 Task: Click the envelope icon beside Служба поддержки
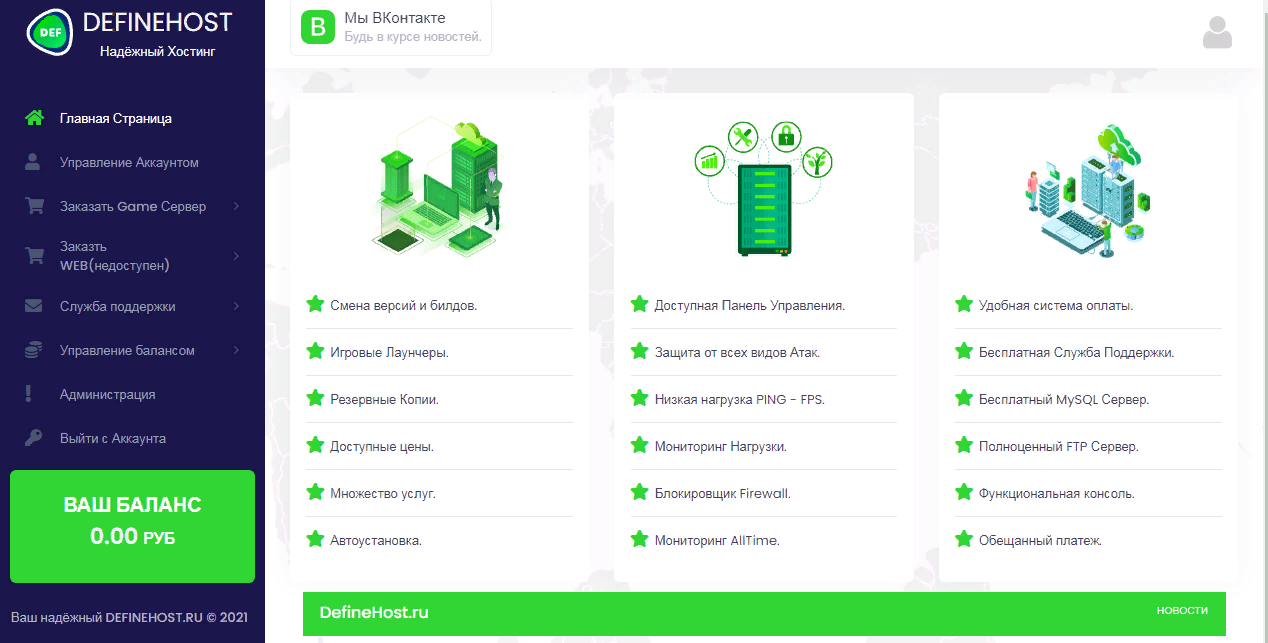point(34,306)
